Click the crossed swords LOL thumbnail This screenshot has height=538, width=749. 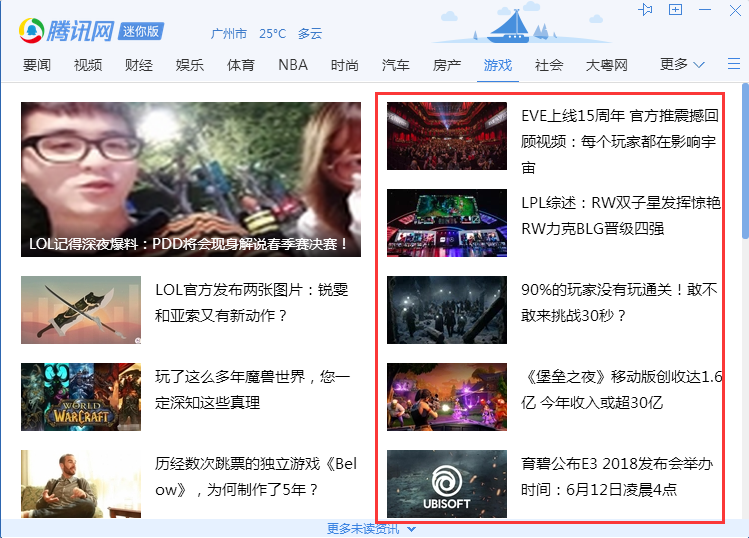coord(81,310)
